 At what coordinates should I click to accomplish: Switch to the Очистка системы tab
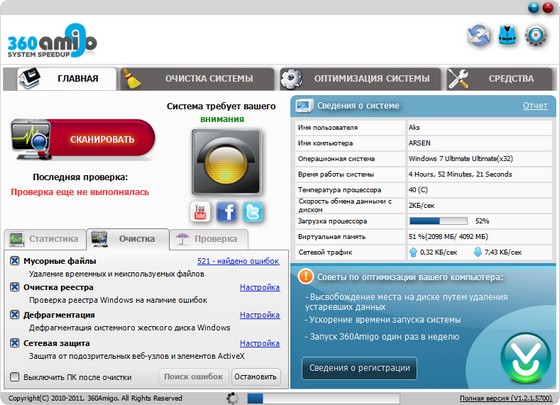click(197, 79)
